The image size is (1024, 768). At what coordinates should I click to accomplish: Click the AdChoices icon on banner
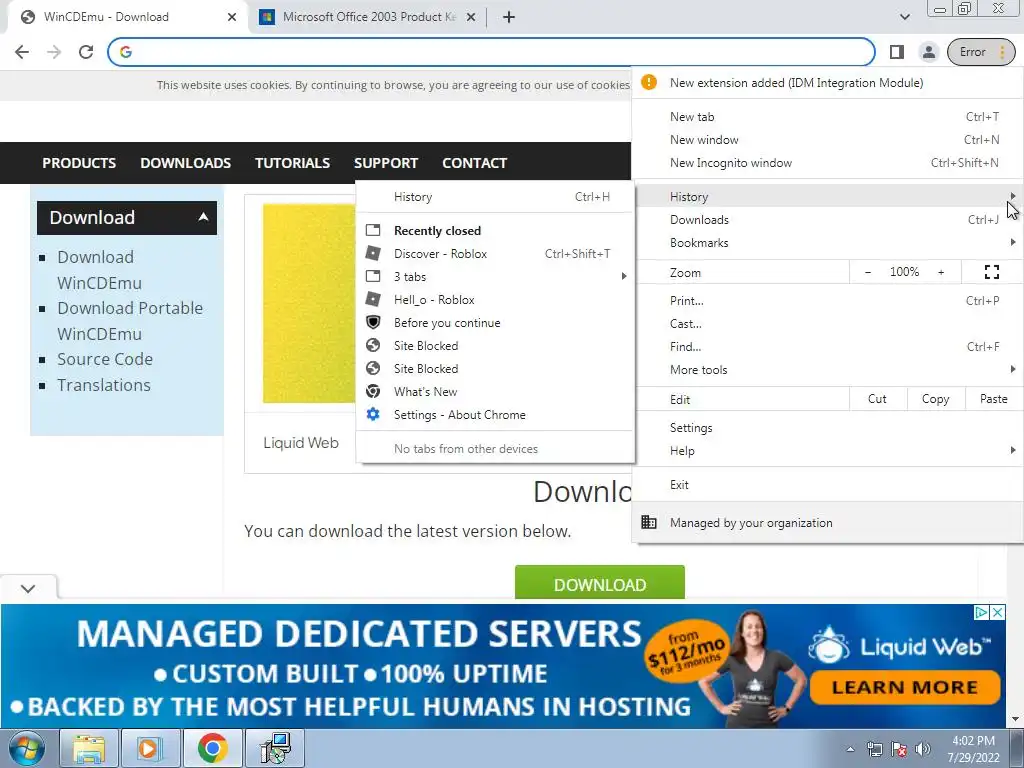(x=981, y=613)
